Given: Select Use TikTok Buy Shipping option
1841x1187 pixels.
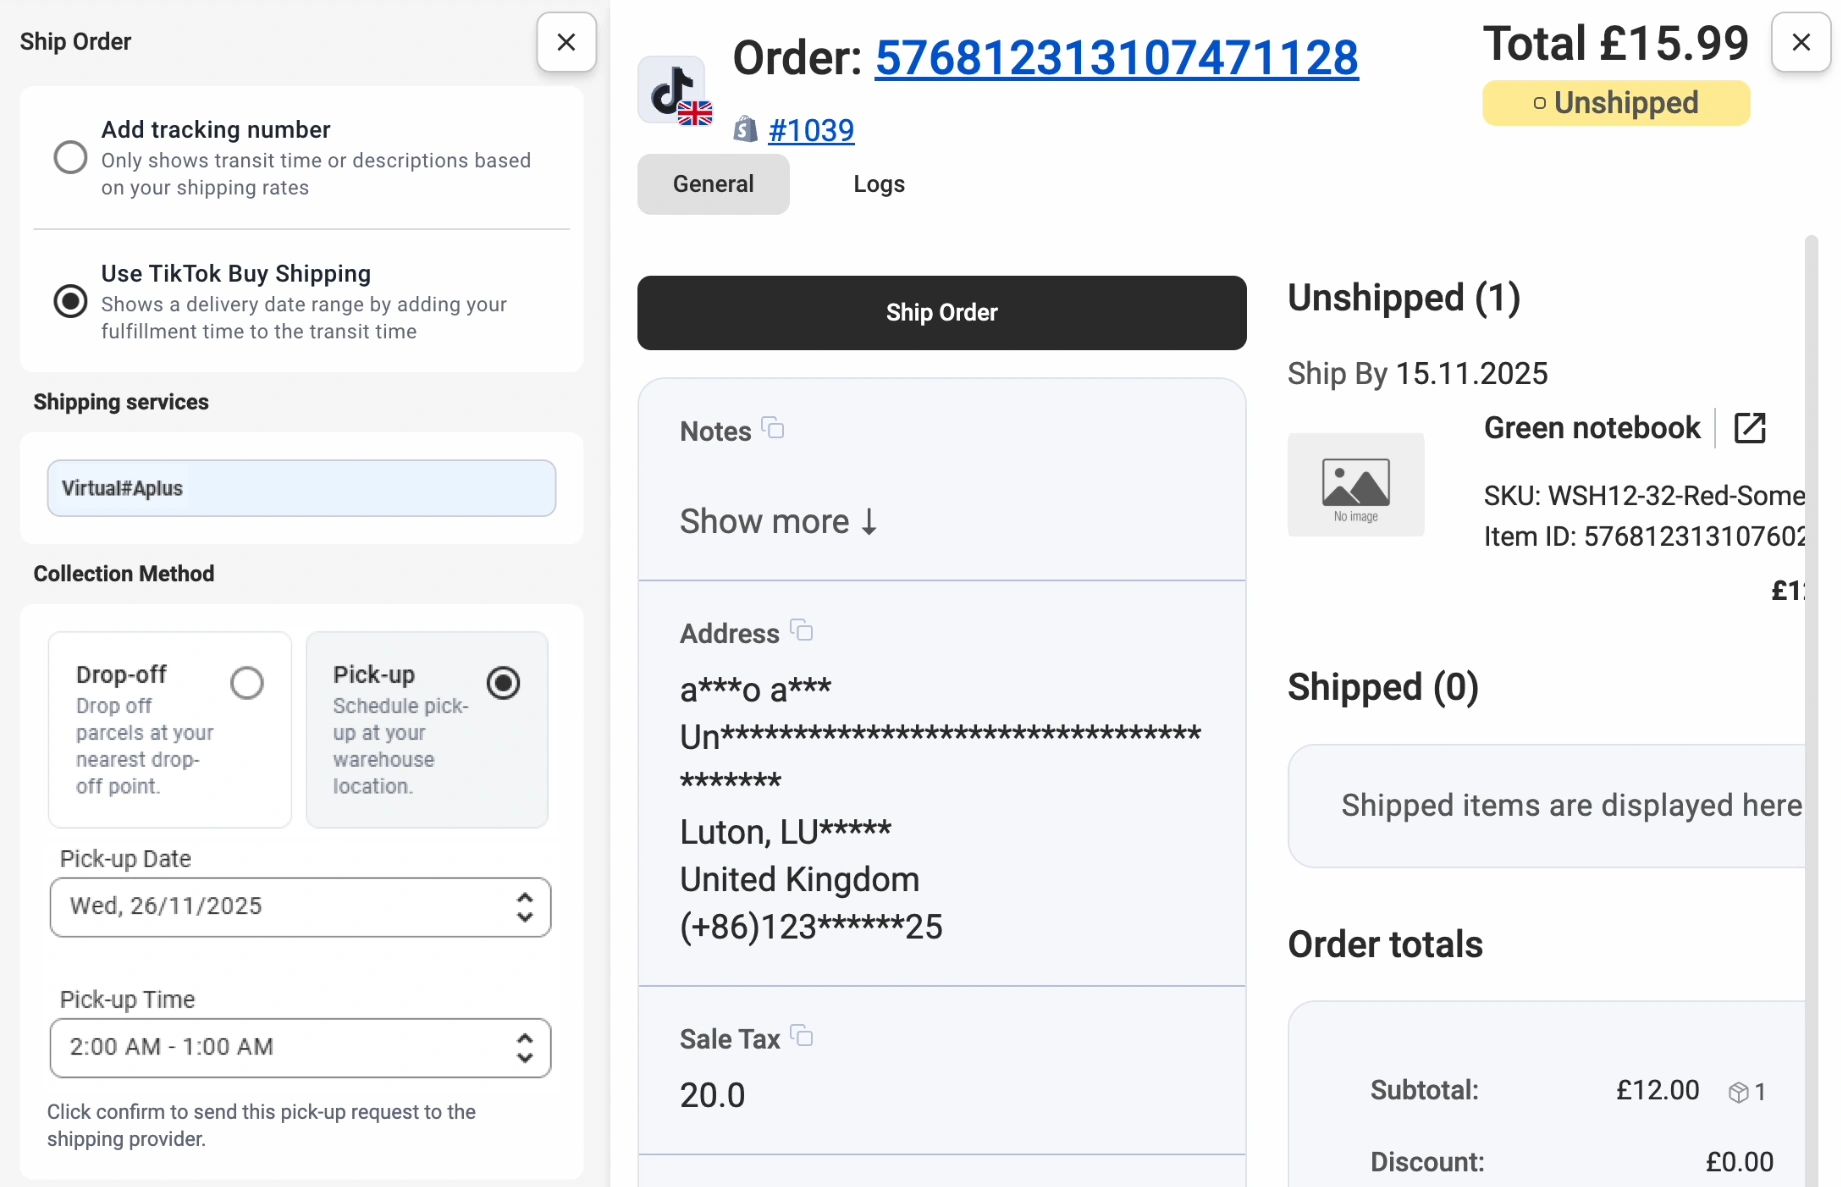Looking at the screenshot, I should point(71,301).
